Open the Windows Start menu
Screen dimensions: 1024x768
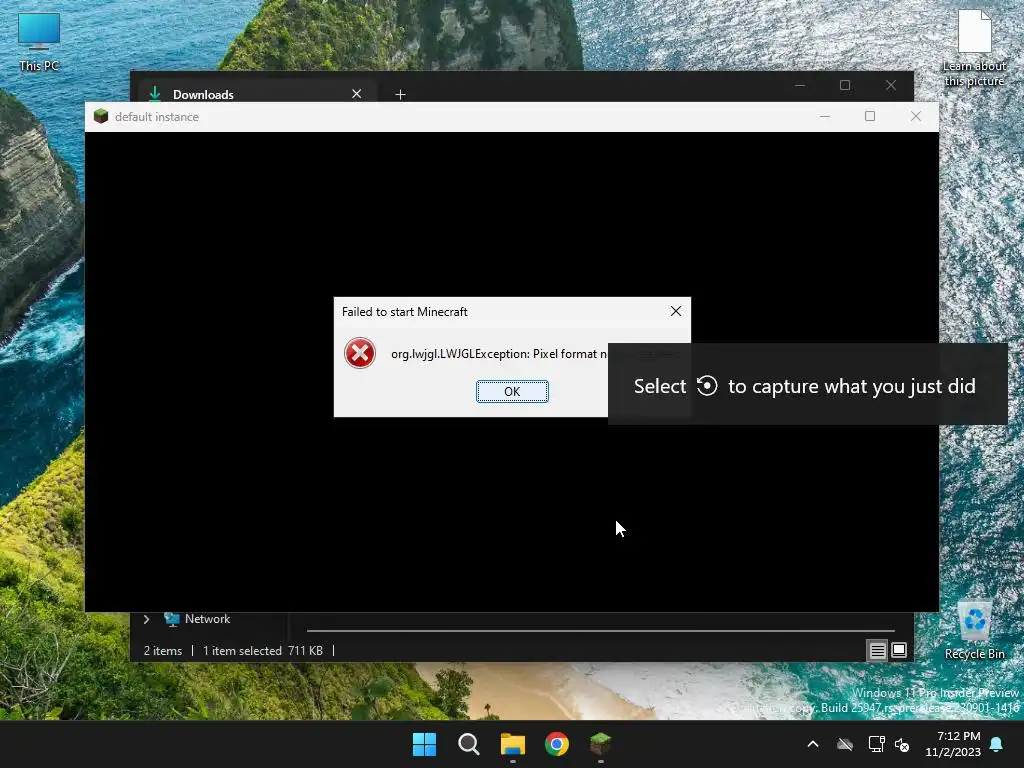(x=424, y=744)
